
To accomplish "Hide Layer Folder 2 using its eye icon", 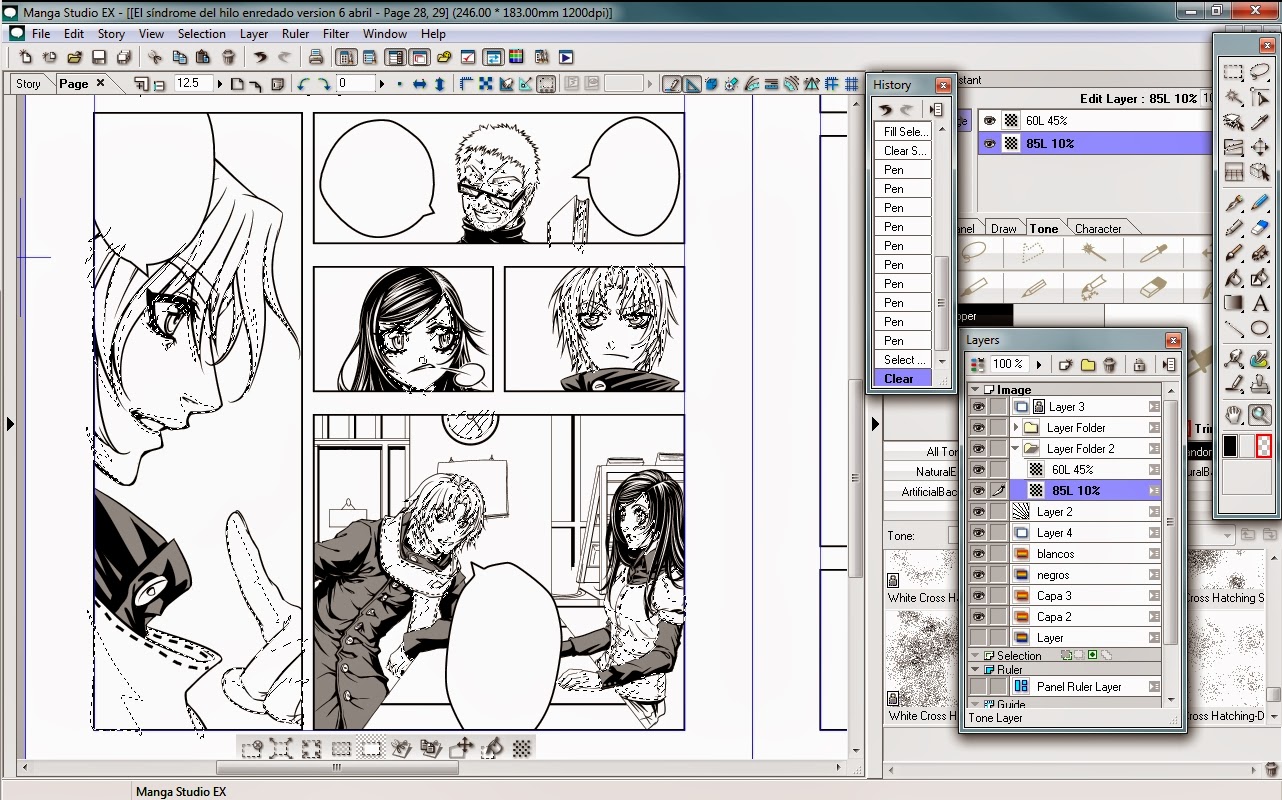I will pyautogui.click(x=978, y=449).
